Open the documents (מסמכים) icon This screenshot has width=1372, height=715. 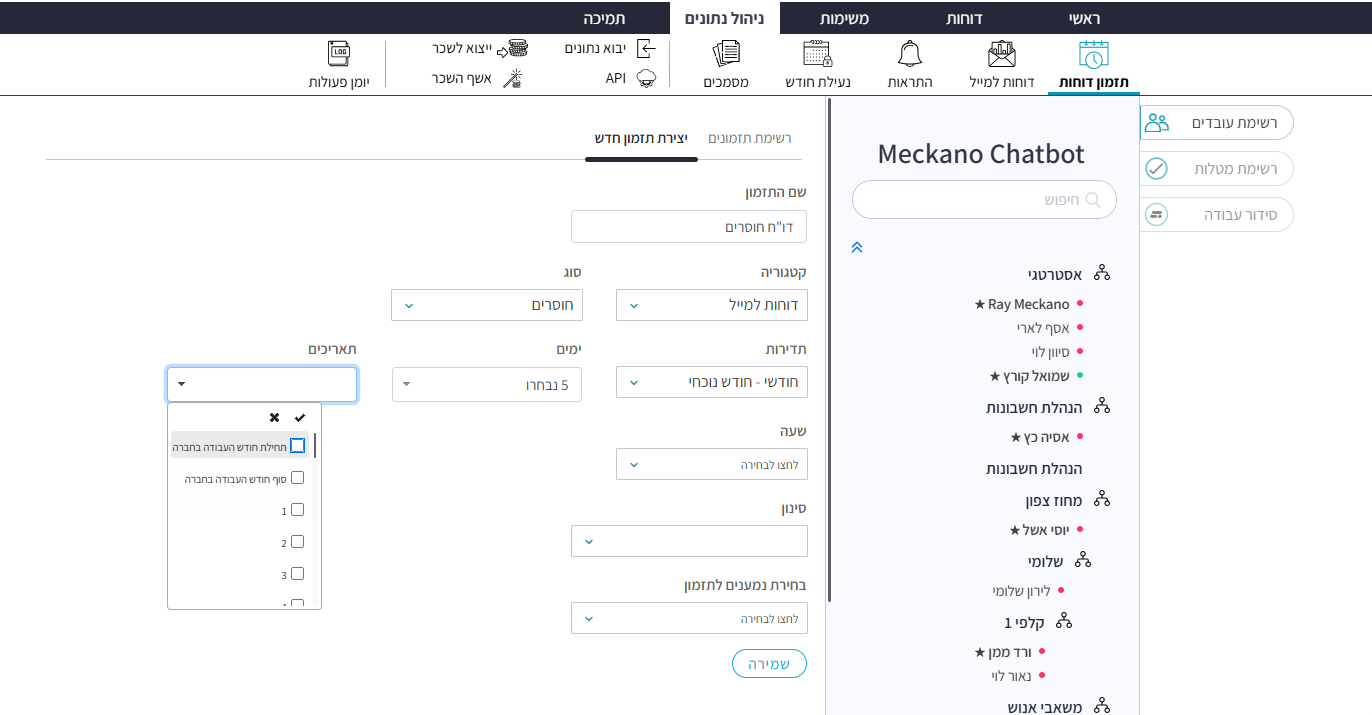point(727,55)
